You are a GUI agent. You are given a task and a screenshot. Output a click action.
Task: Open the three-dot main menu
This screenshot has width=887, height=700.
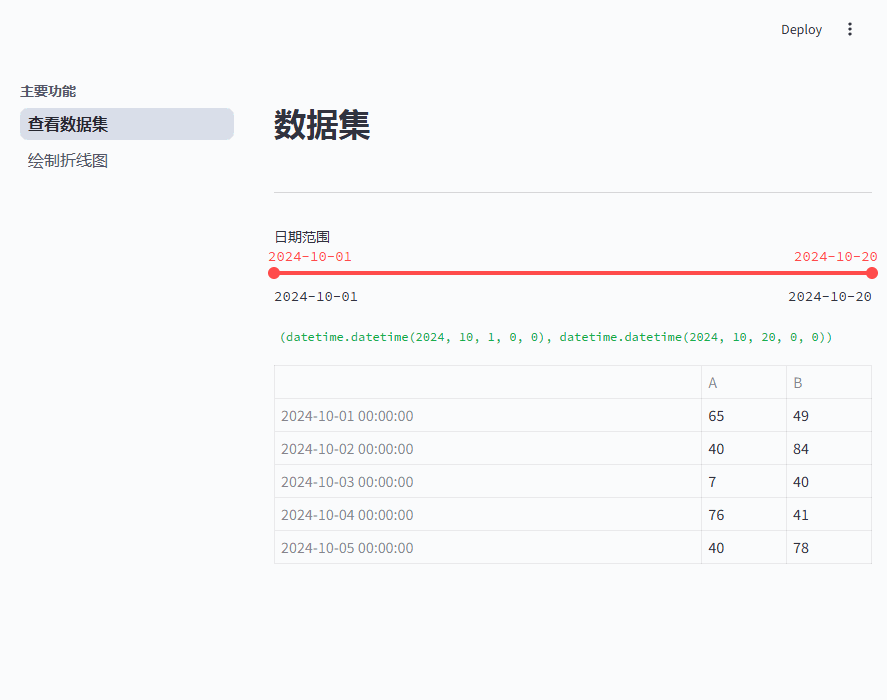point(850,29)
